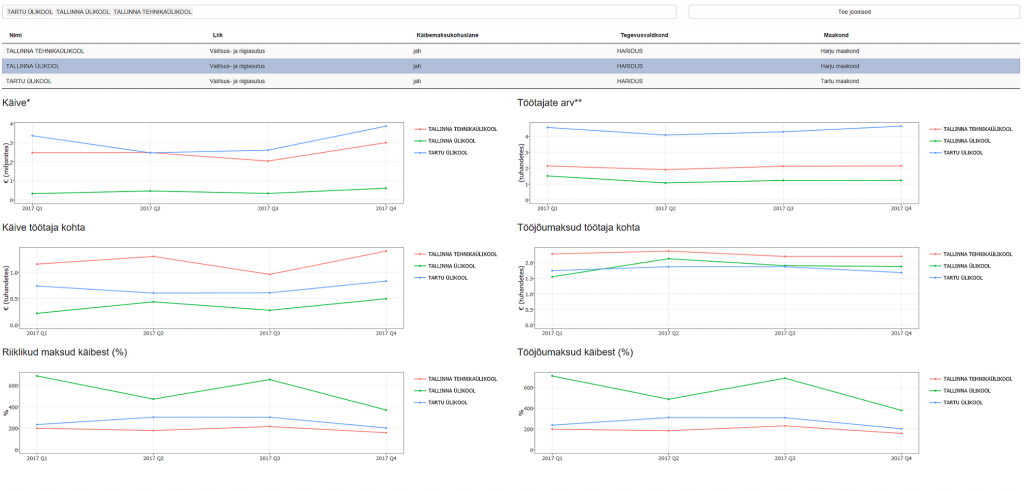The height and width of the screenshot is (492, 1024).
Task: Click Tallinna Ülikool 2017 Q1 point in Riiklikud maksud chart
Action: click(37, 376)
